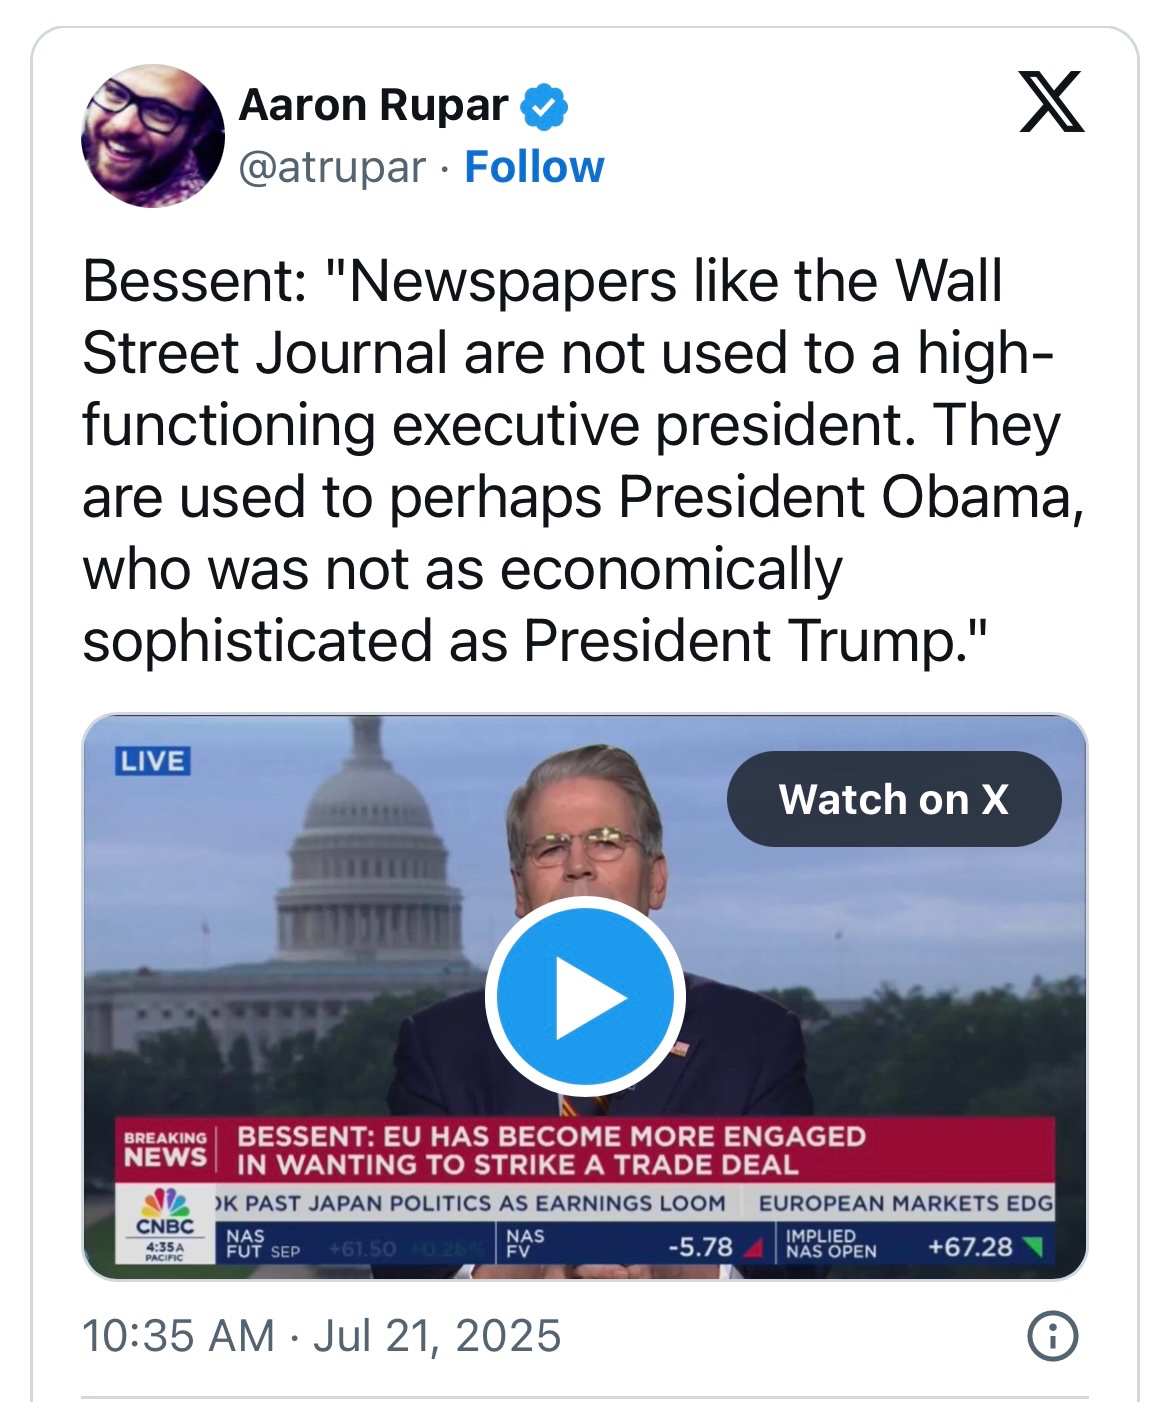Click the Bessent quote tweet text
Screen dimensions: 1170x1402
pos(580,460)
